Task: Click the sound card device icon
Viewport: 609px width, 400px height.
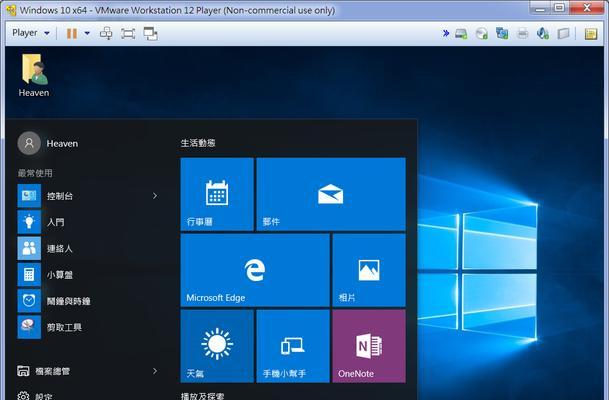Action: (543, 33)
